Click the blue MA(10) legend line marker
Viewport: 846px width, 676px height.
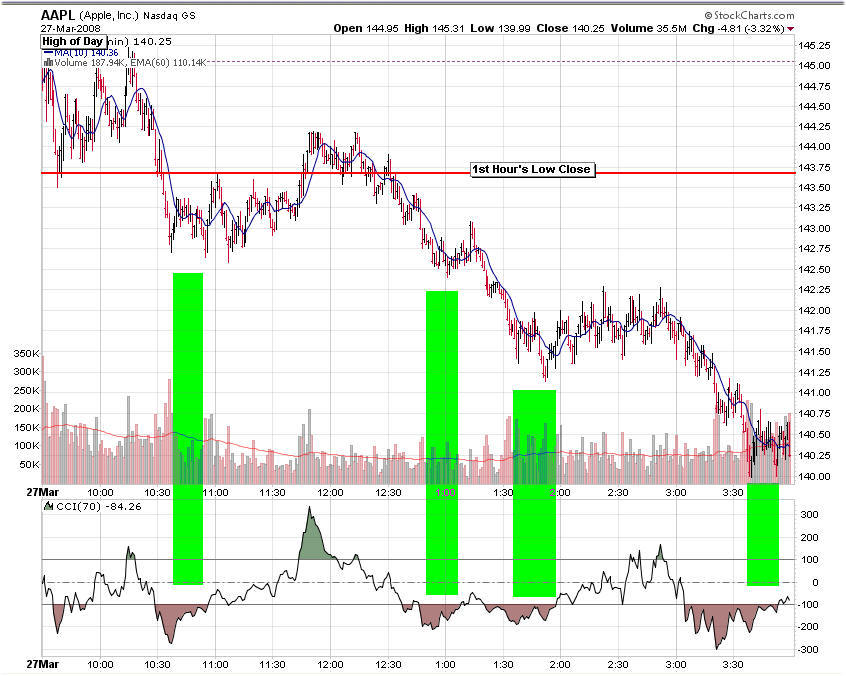click(48, 53)
